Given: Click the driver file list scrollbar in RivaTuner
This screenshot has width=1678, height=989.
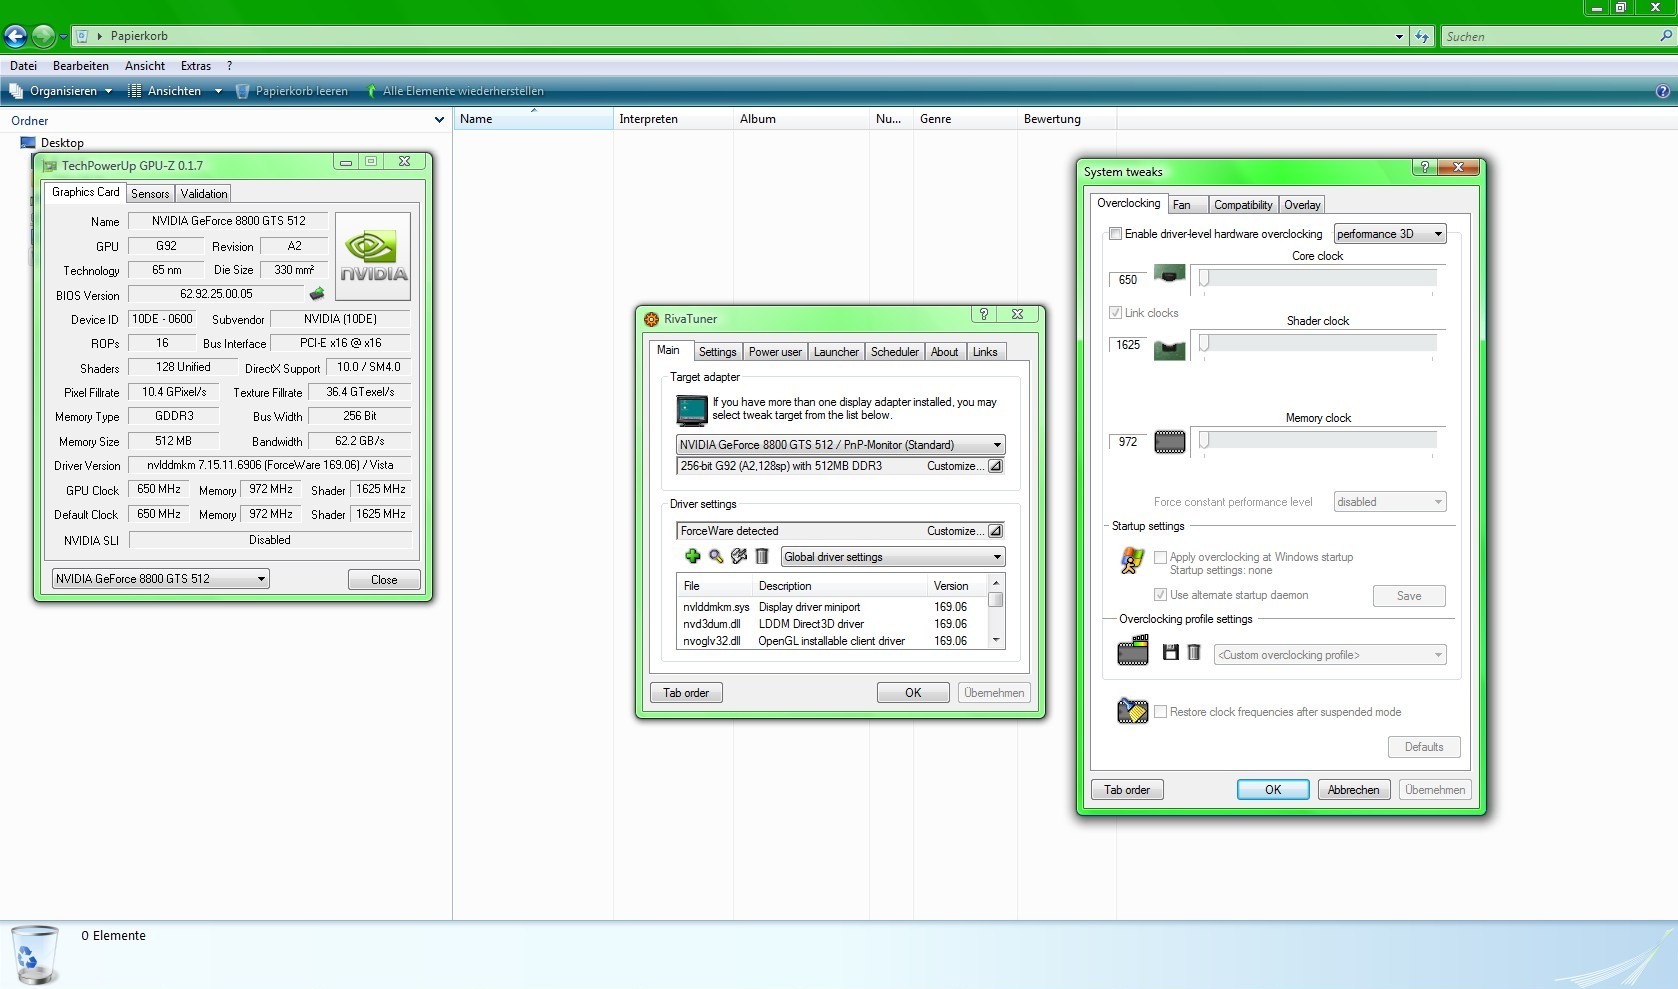Looking at the screenshot, I should [996, 611].
